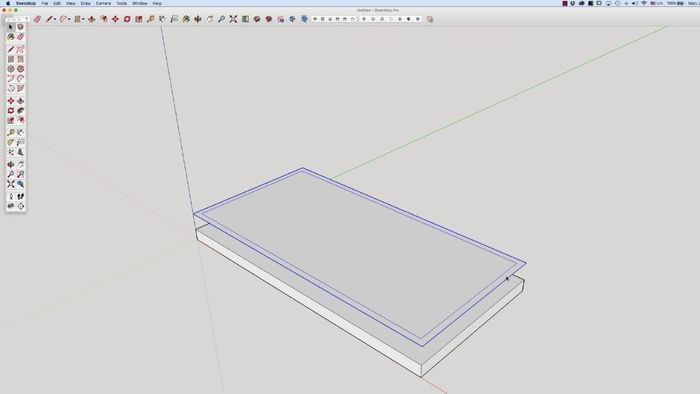The width and height of the screenshot is (700, 394).
Task: Click the Zoom Extents icon in top toolbar
Action: (233, 19)
